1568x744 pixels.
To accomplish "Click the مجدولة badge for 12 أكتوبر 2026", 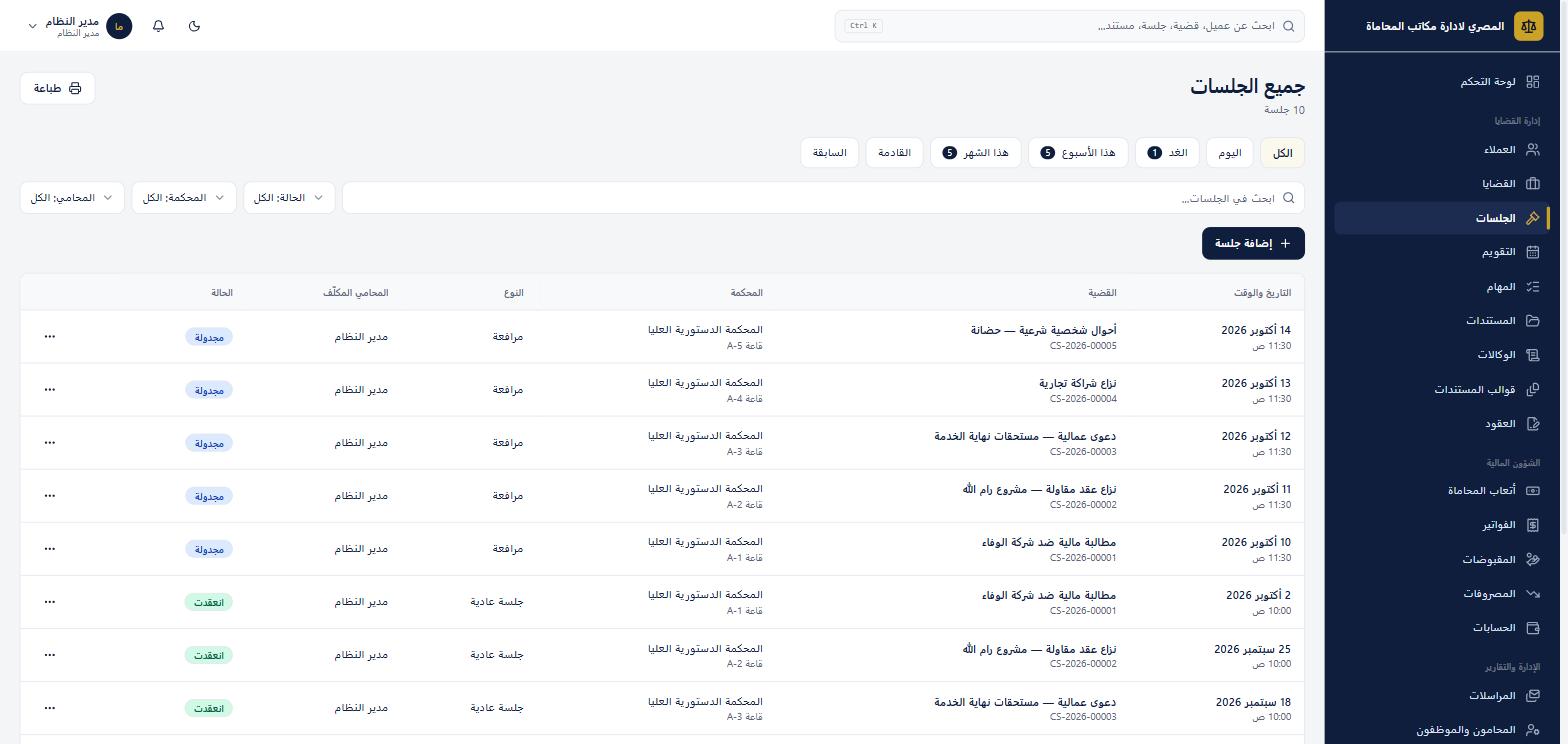I will tap(209, 443).
